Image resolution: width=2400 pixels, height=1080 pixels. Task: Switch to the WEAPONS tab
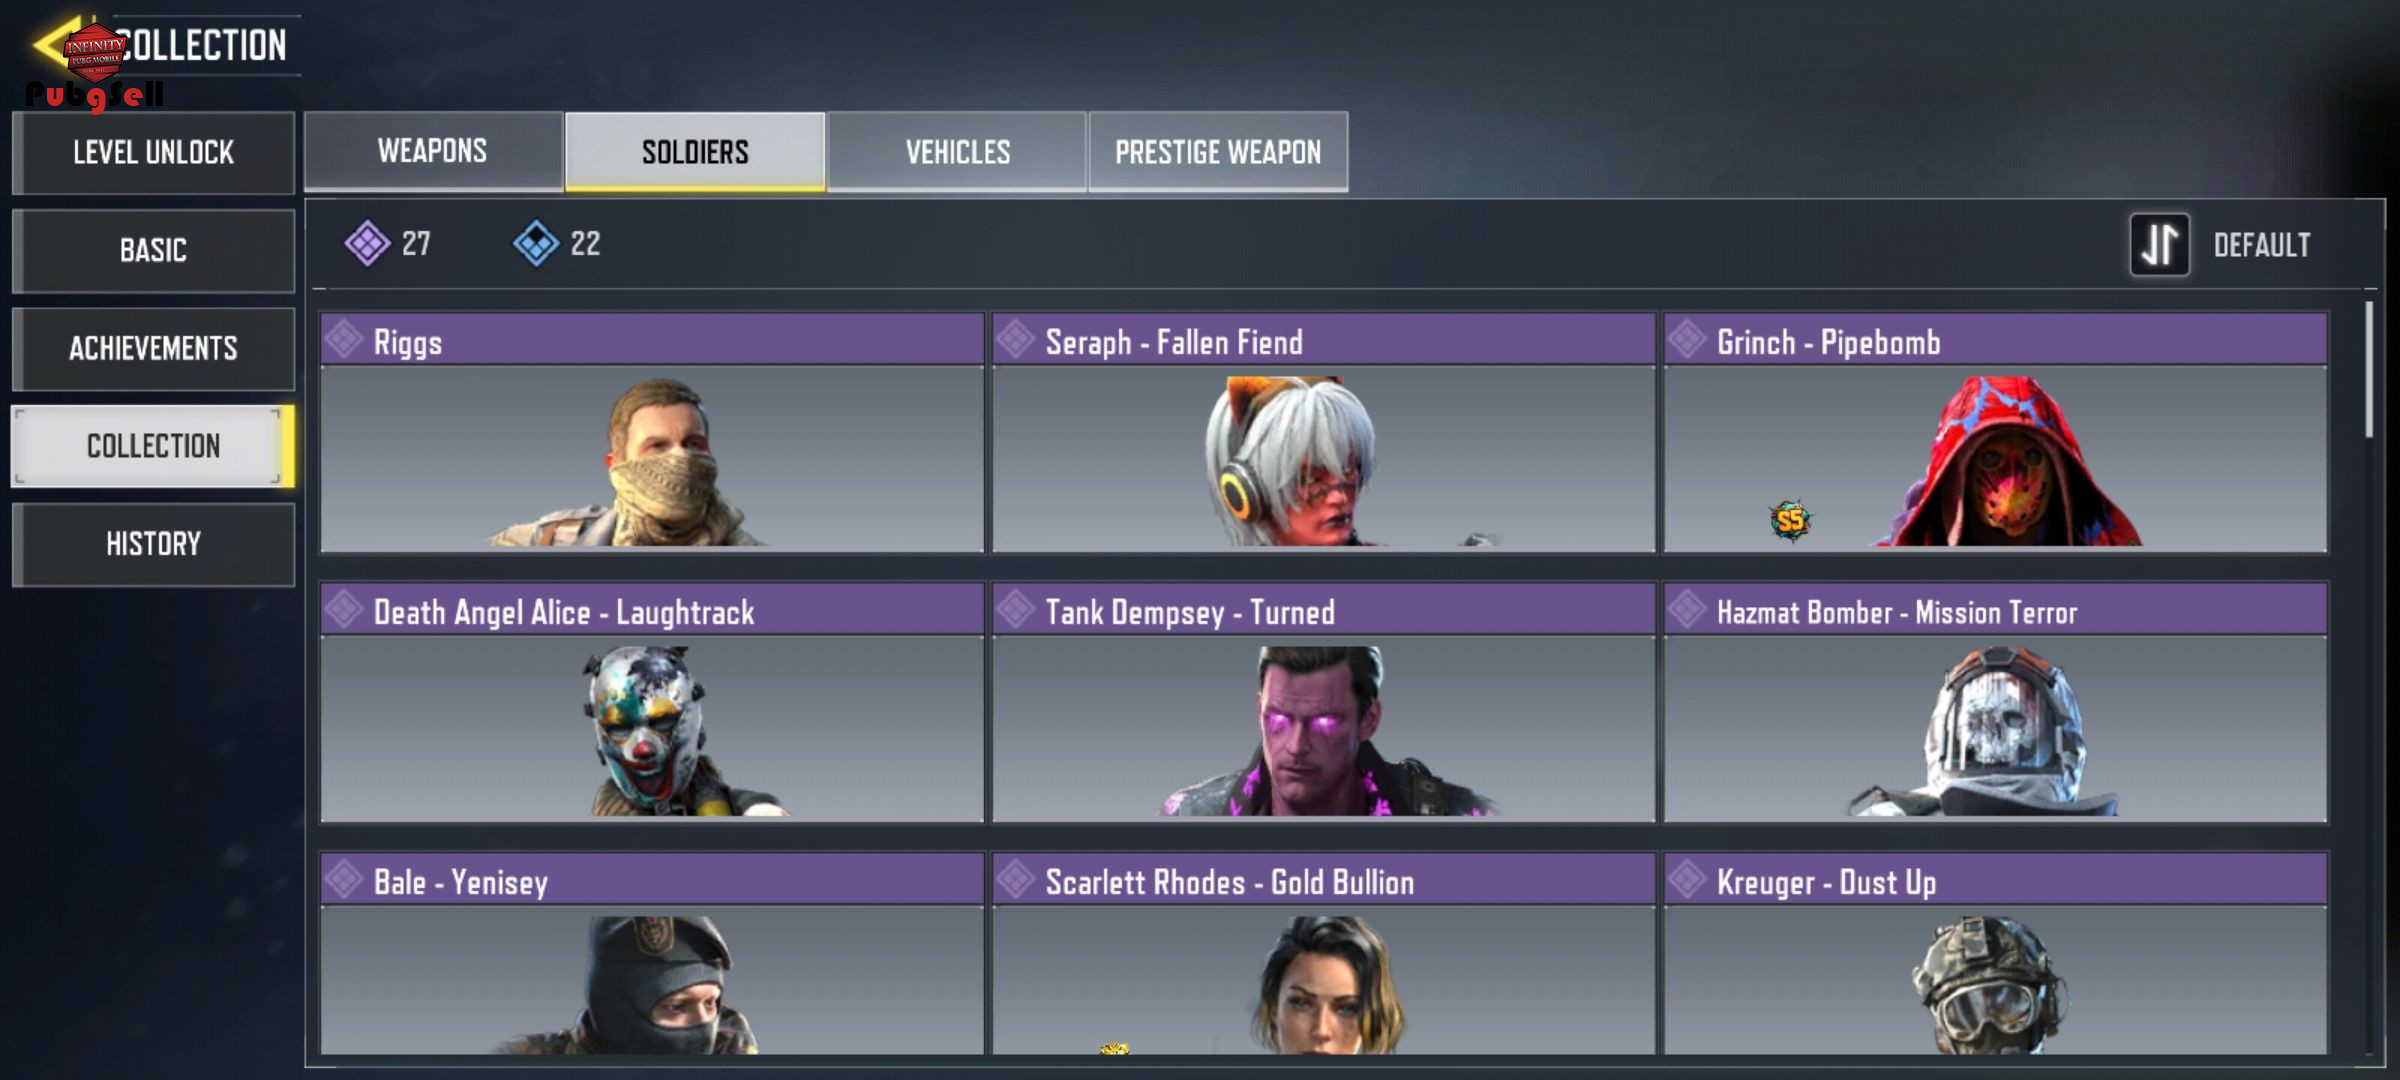pos(433,151)
